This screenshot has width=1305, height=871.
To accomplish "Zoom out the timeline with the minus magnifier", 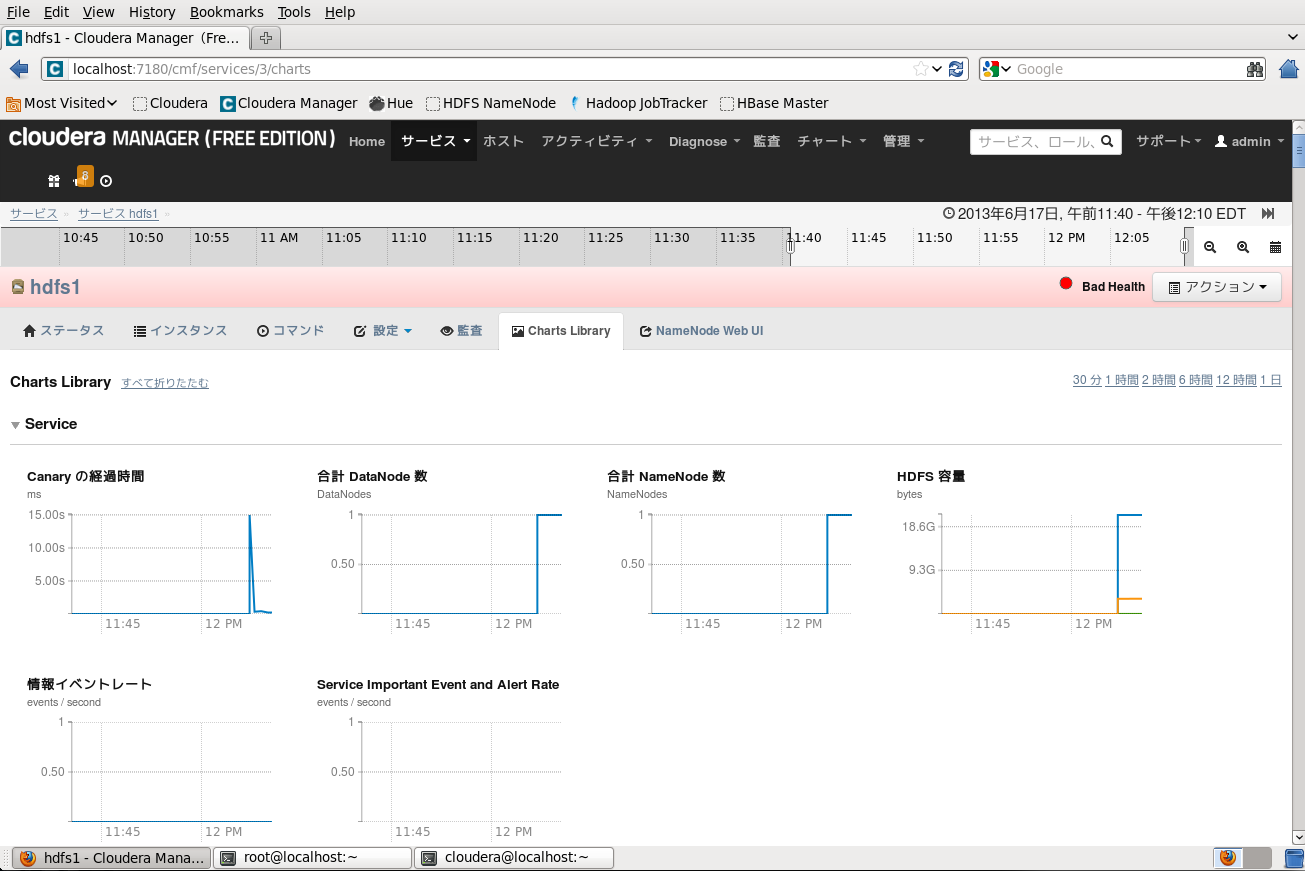I will [1210, 247].
